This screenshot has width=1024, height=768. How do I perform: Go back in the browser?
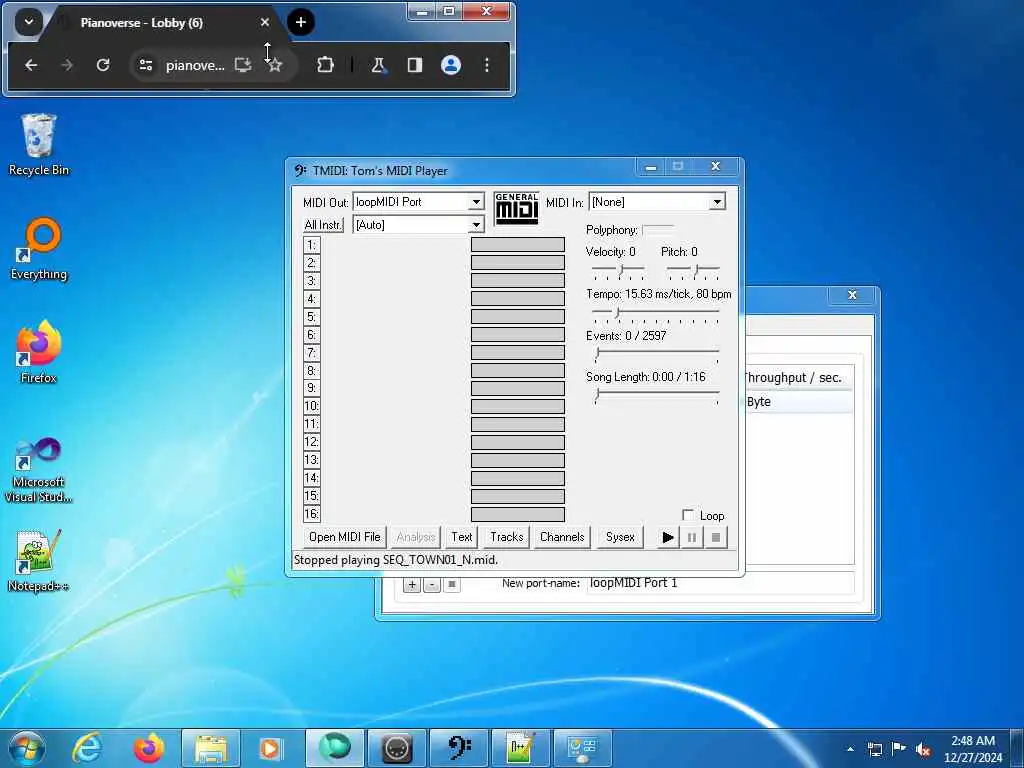(31, 65)
